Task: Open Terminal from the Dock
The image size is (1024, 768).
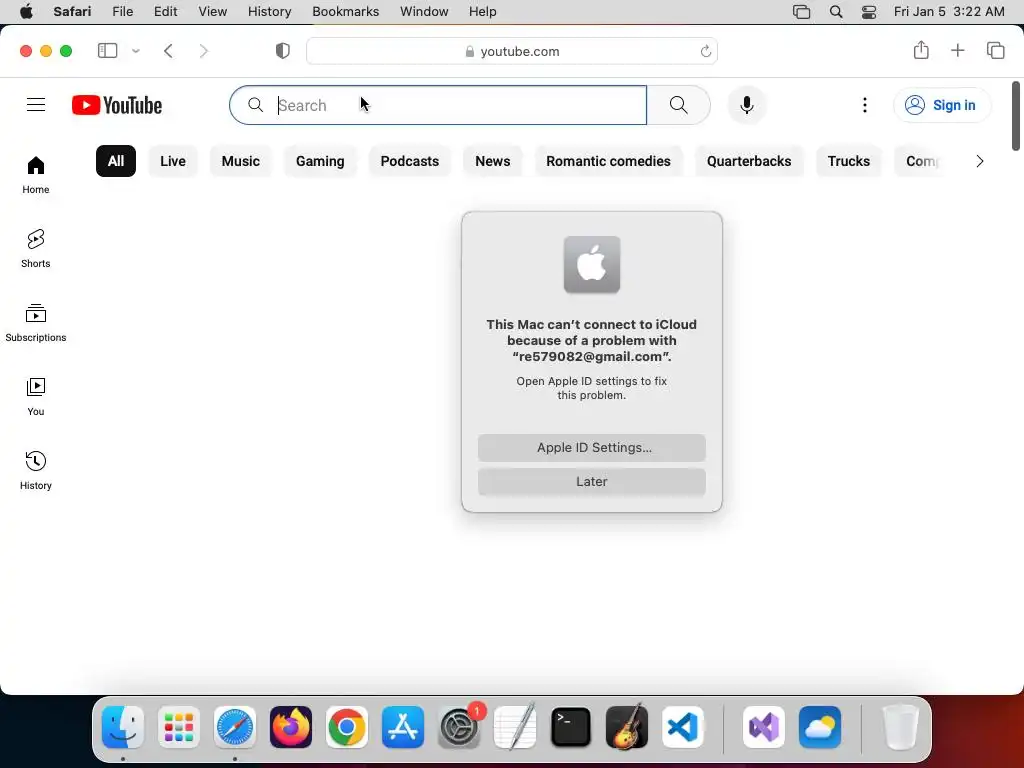Action: click(571, 727)
